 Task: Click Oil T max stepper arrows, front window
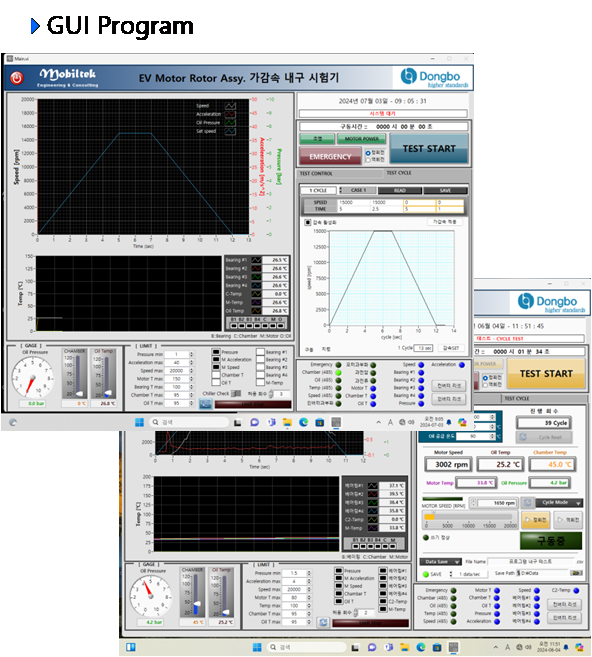tap(191, 404)
